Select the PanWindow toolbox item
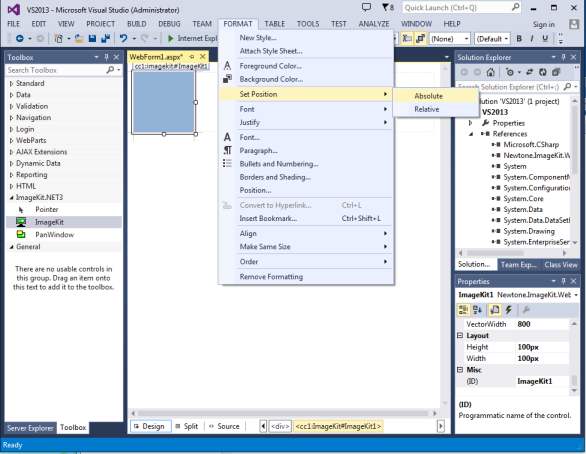Screen dimensions: 586x454 click(64, 235)
